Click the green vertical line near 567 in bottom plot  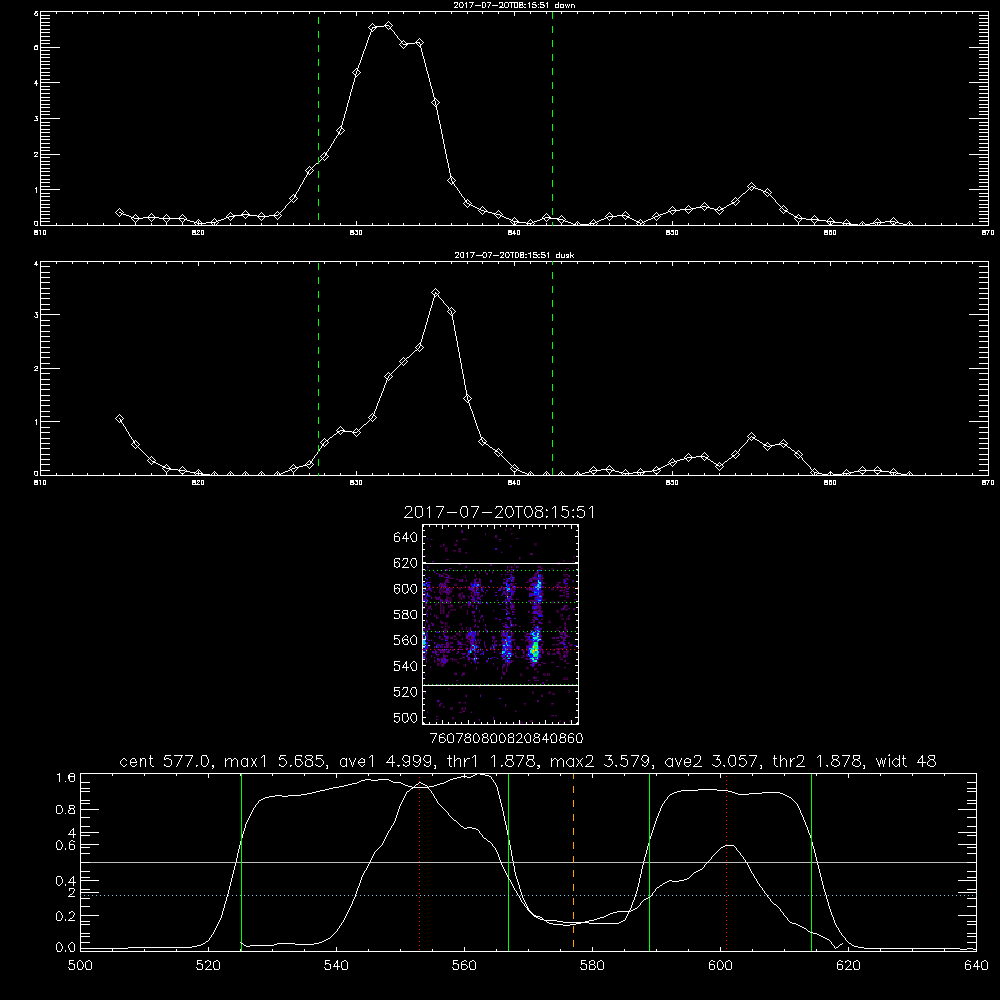click(x=508, y=861)
